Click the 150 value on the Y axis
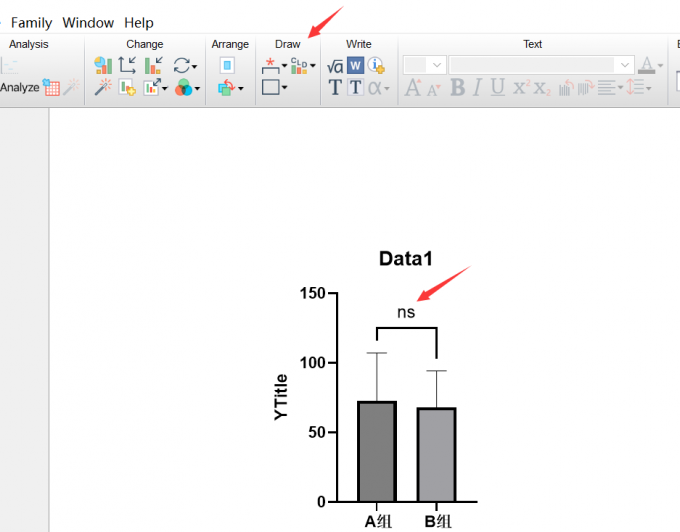 (x=312, y=294)
